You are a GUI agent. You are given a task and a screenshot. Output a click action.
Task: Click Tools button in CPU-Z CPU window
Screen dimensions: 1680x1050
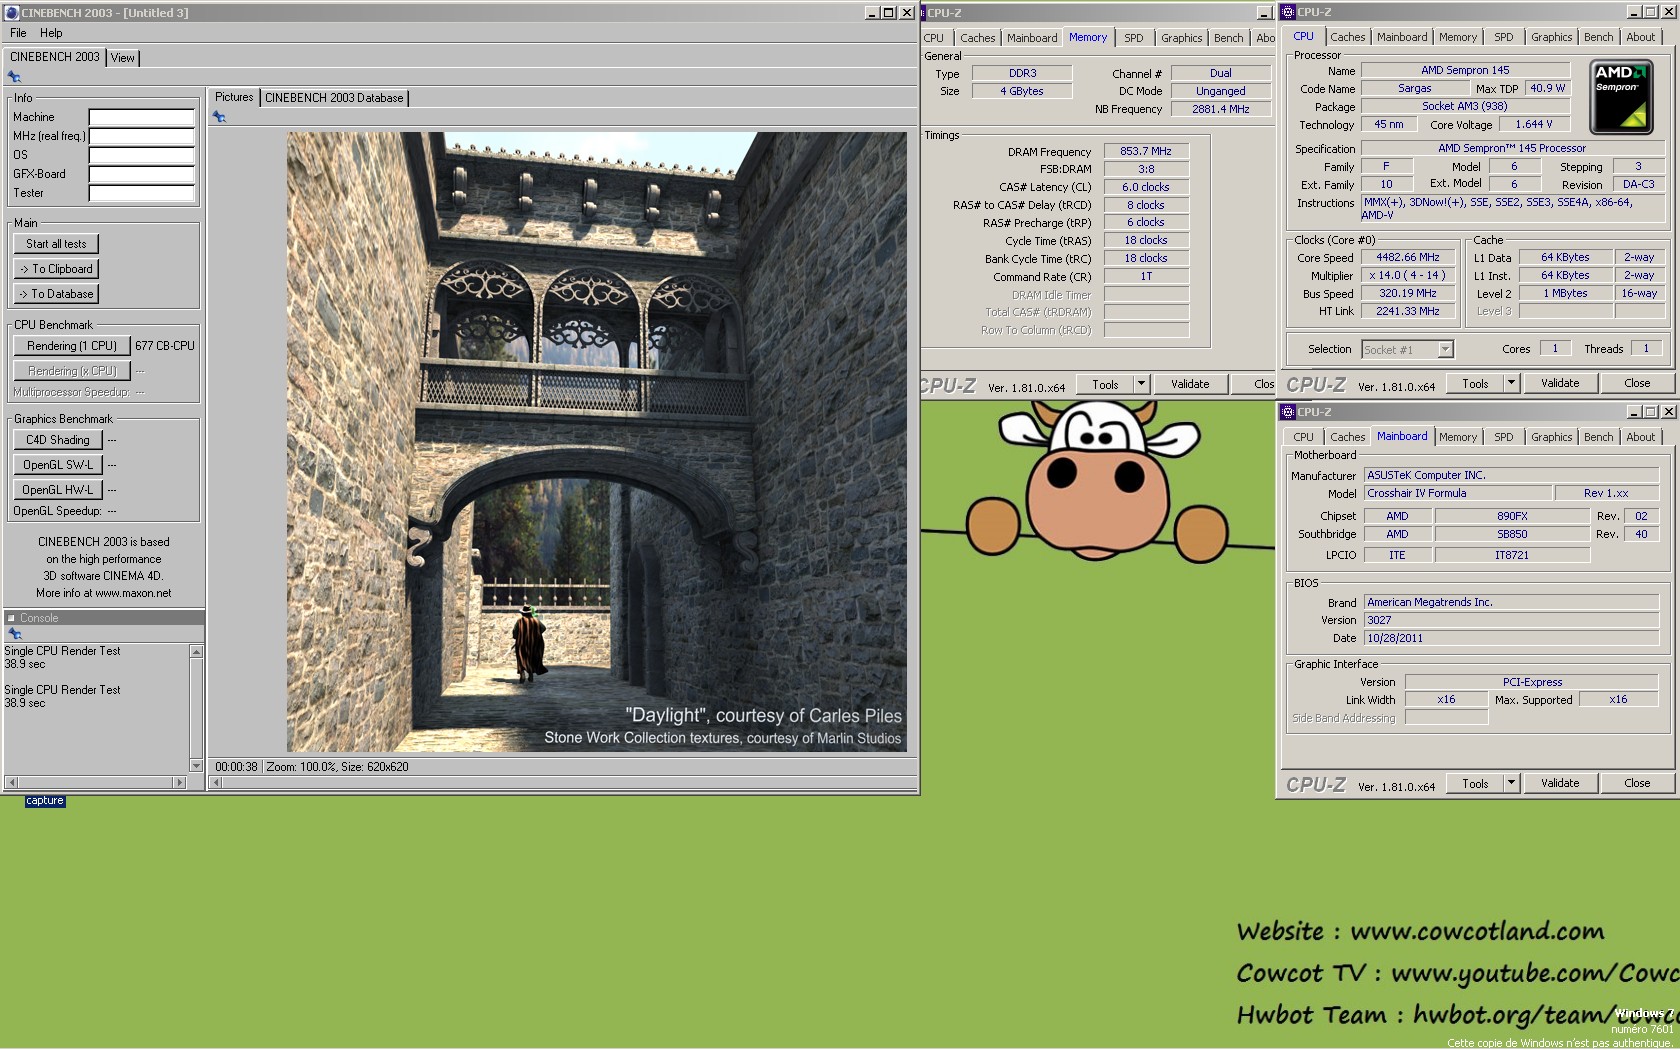[x=1475, y=383]
